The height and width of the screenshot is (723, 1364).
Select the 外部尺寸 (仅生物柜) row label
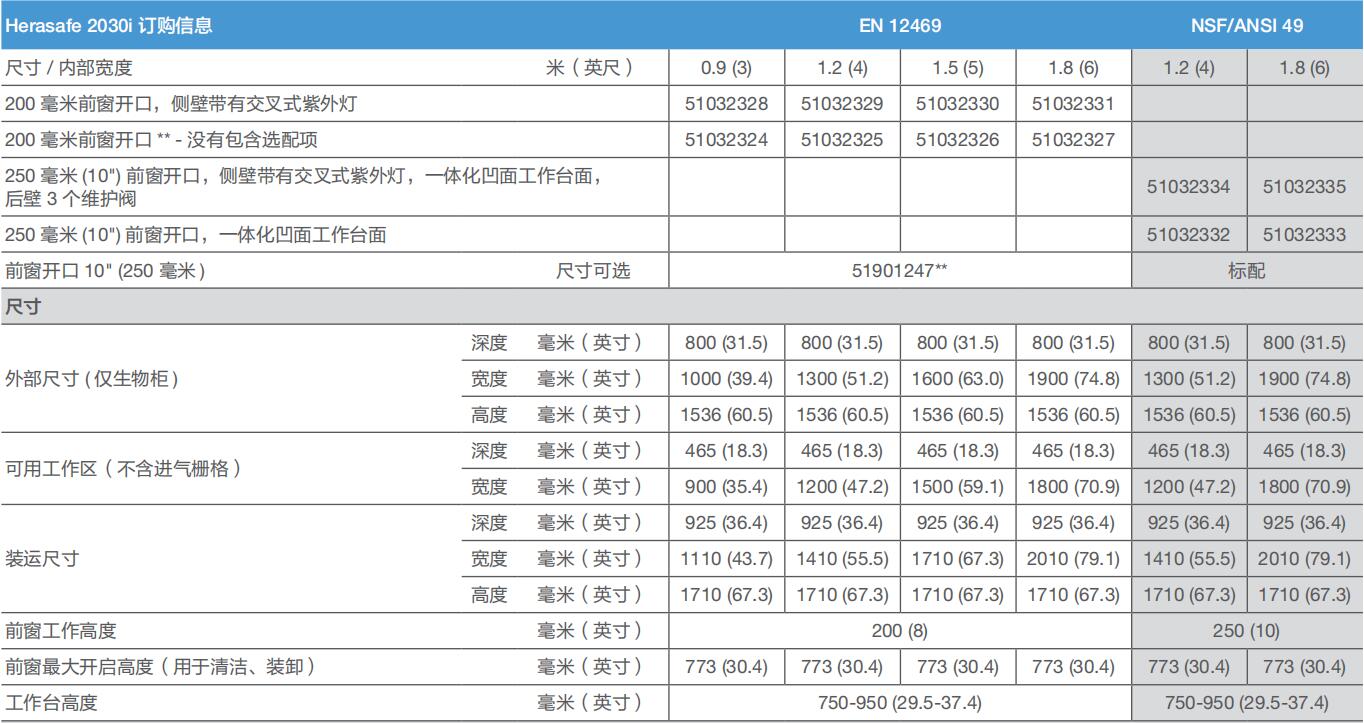[92, 379]
